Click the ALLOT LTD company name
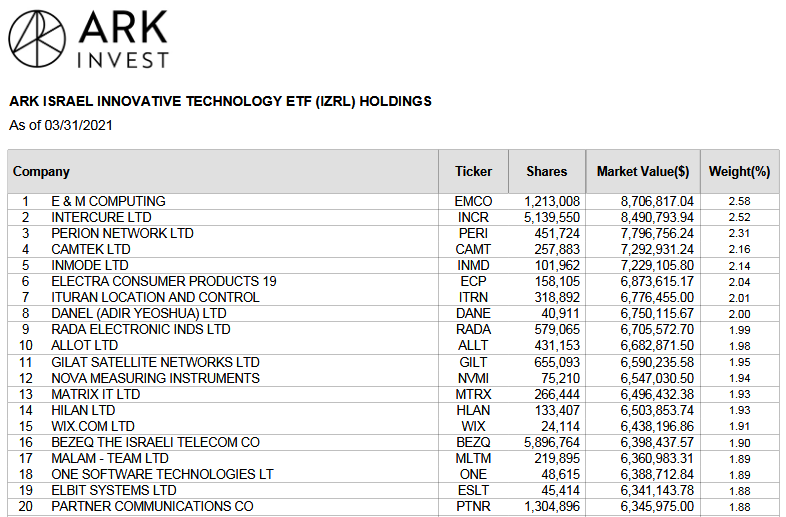The height and width of the screenshot is (517, 786). point(85,346)
